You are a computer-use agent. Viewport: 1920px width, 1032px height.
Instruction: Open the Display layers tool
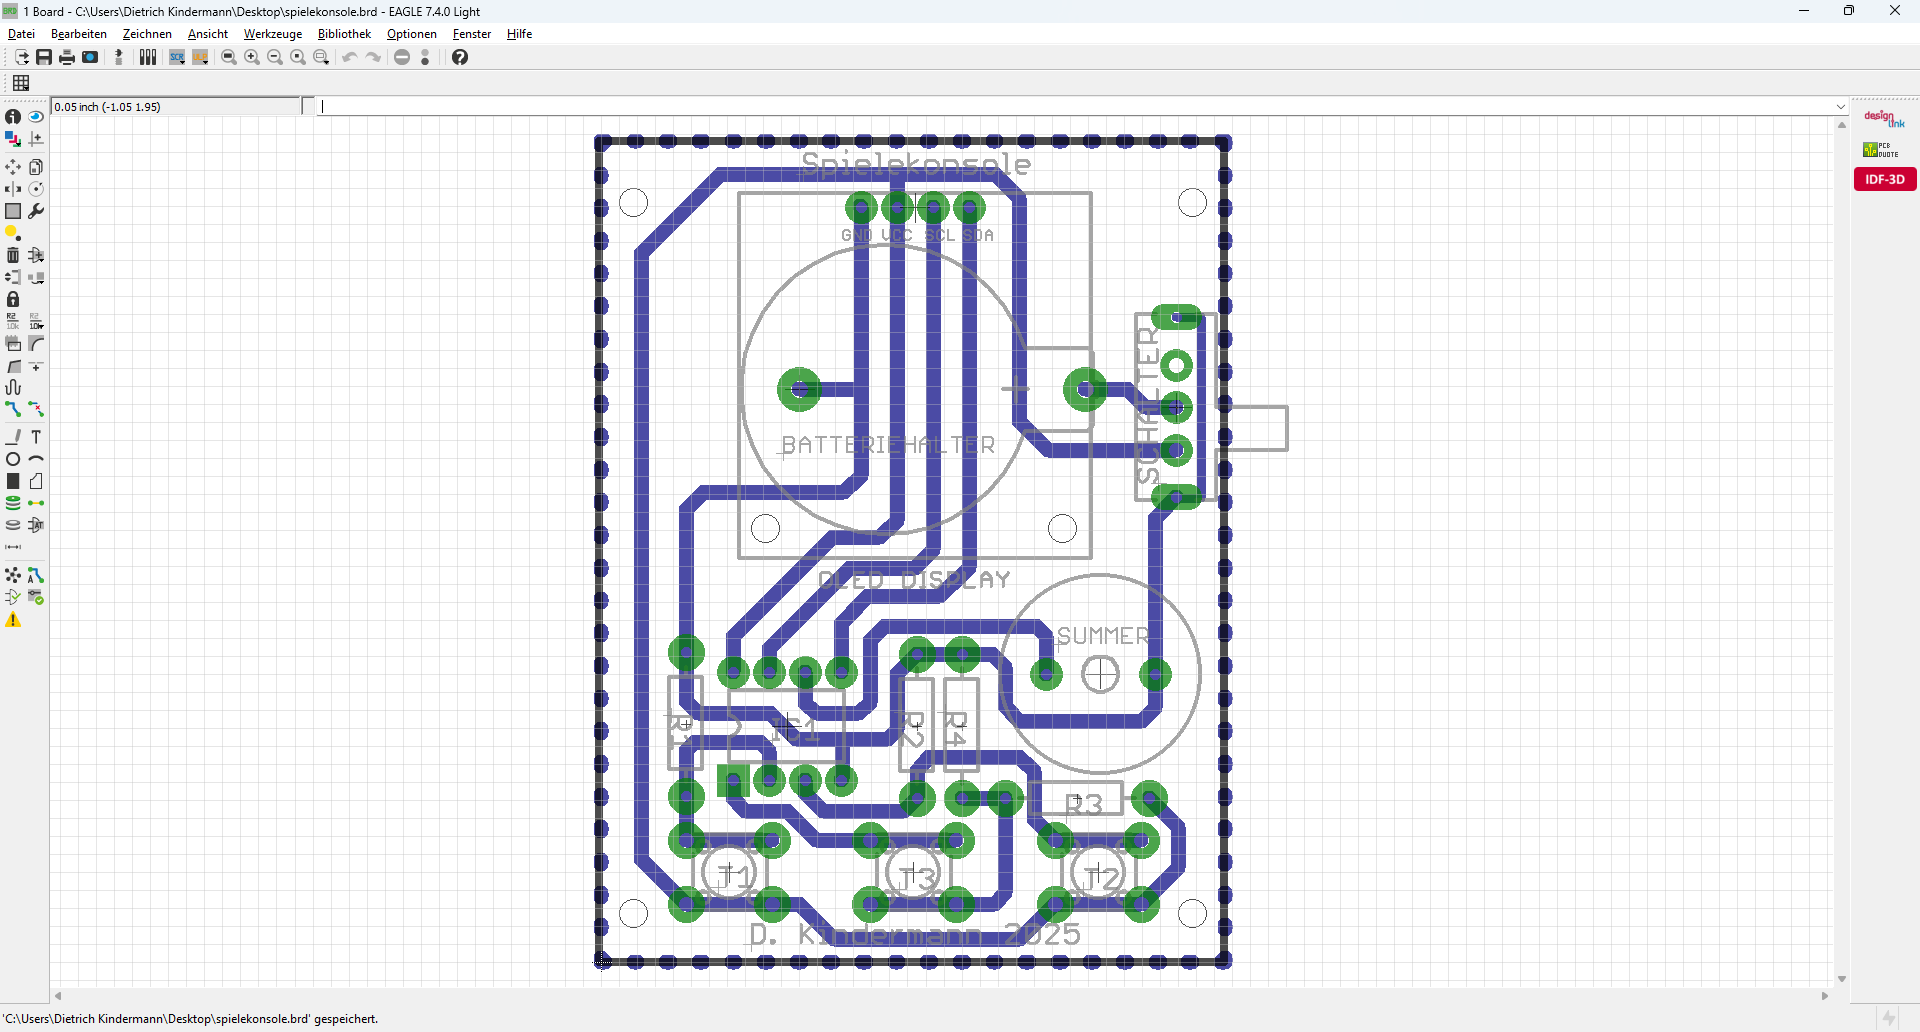tap(13, 139)
